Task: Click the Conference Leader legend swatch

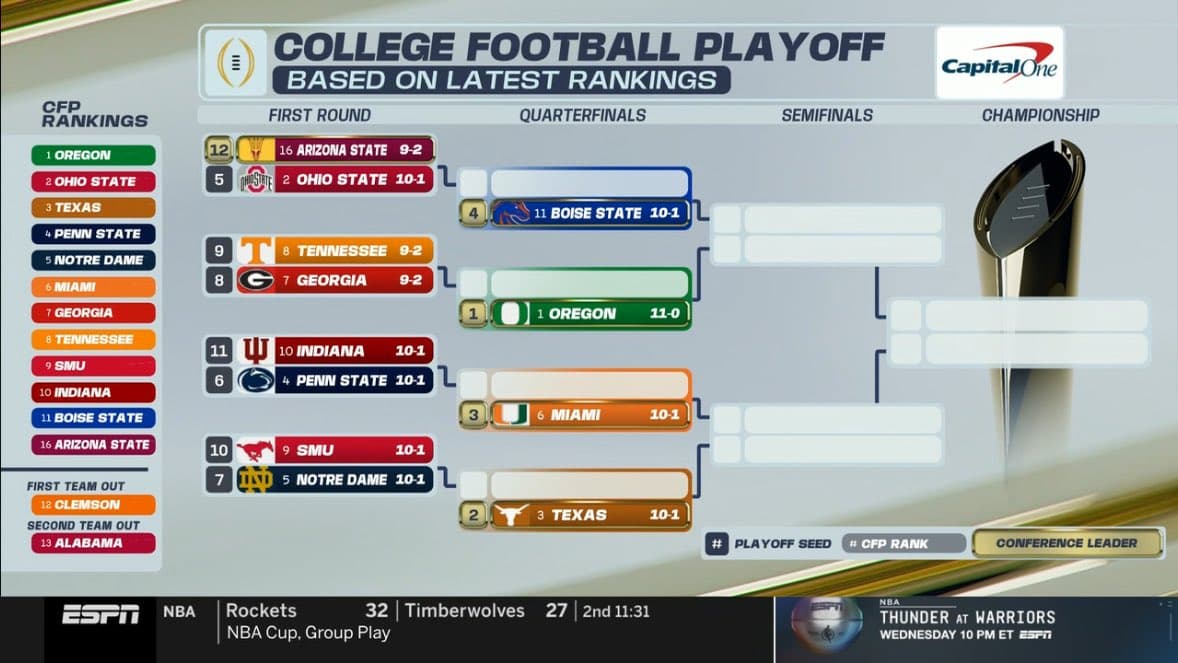Action: pos(1066,543)
